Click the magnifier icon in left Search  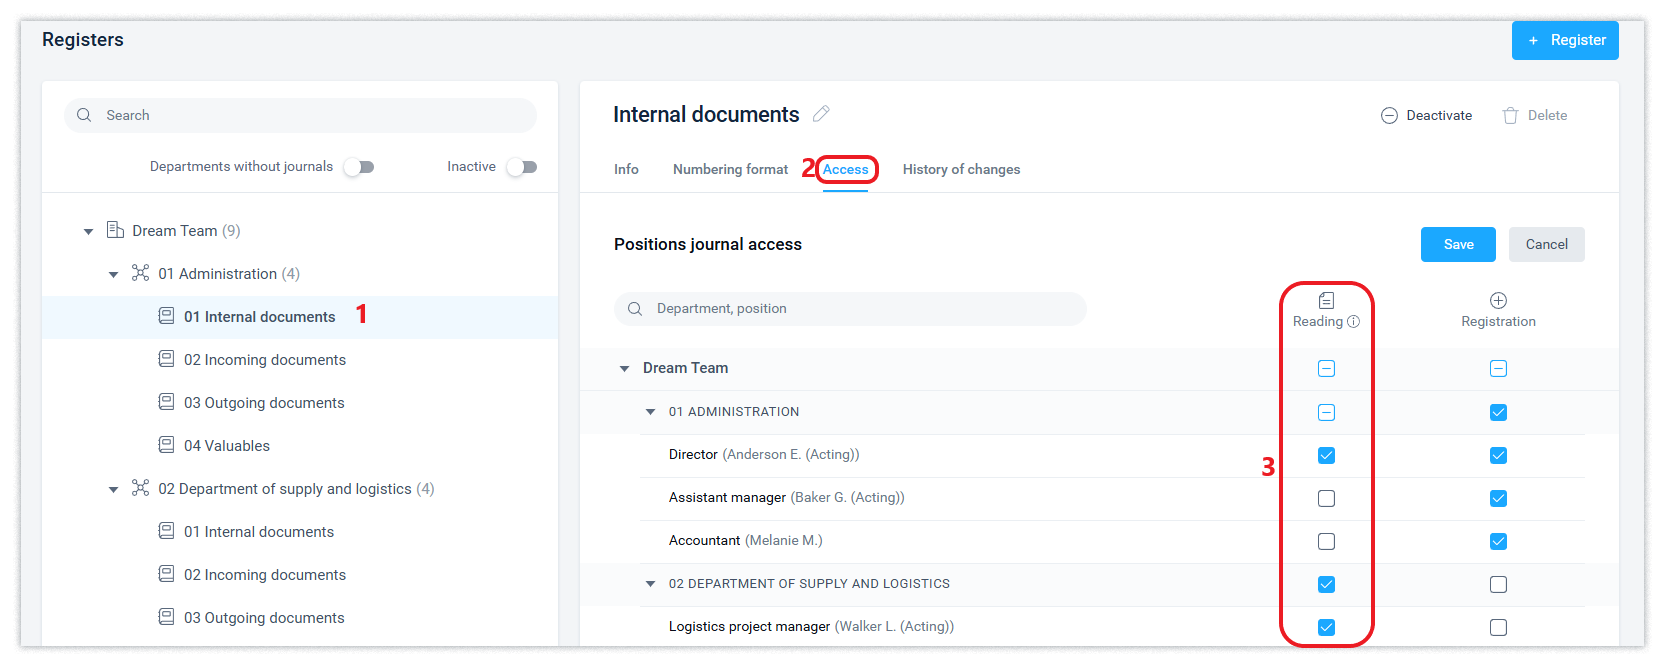click(85, 115)
